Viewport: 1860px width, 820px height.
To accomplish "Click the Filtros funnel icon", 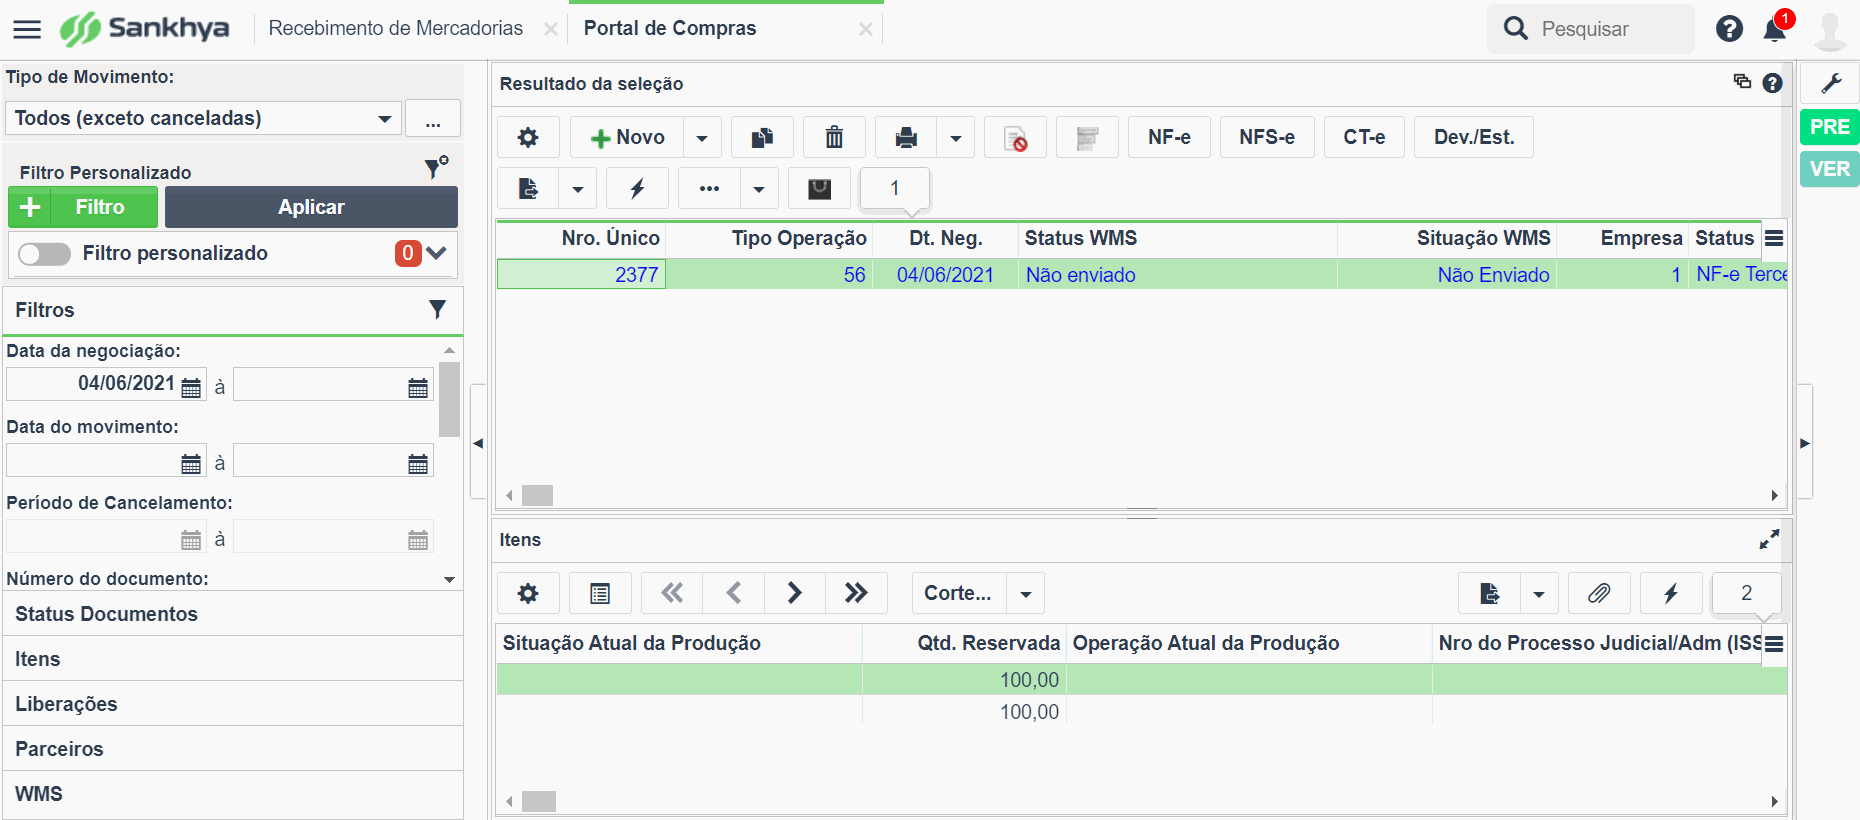I will click(x=437, y=309).
